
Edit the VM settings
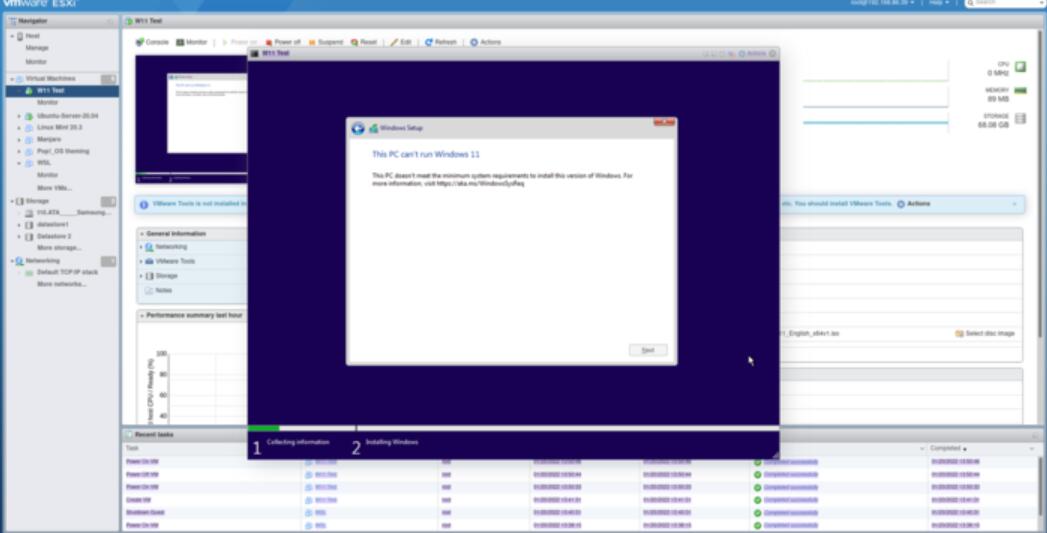401,42
